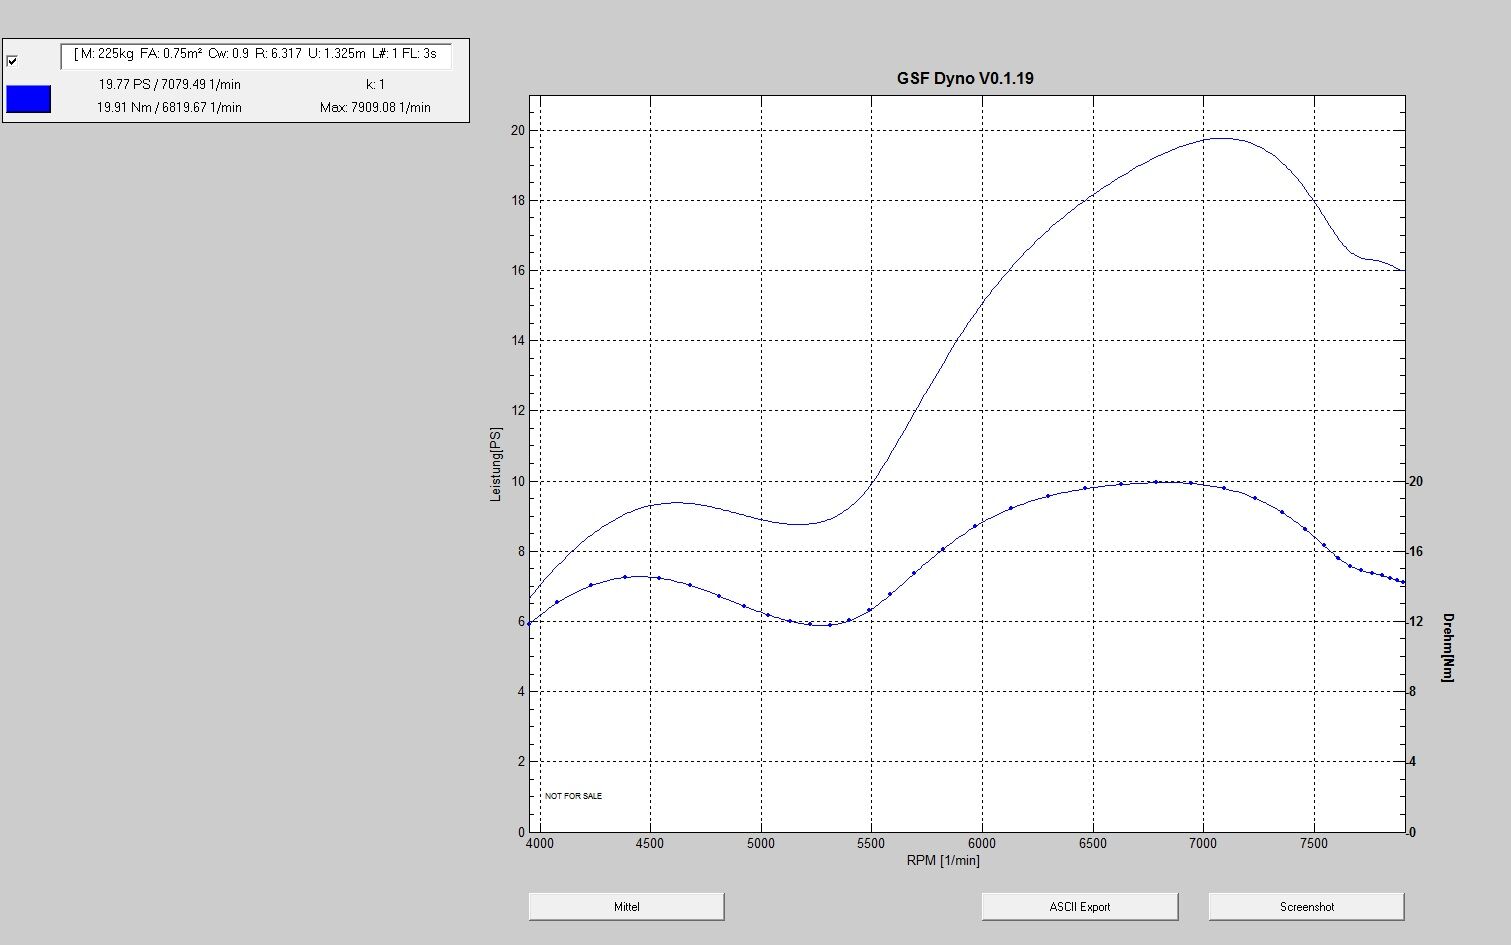The width and height of the screenshot is (1511, 945).
Task: Click the 16 tick on the right torque axis
Action: [1416, 551]
